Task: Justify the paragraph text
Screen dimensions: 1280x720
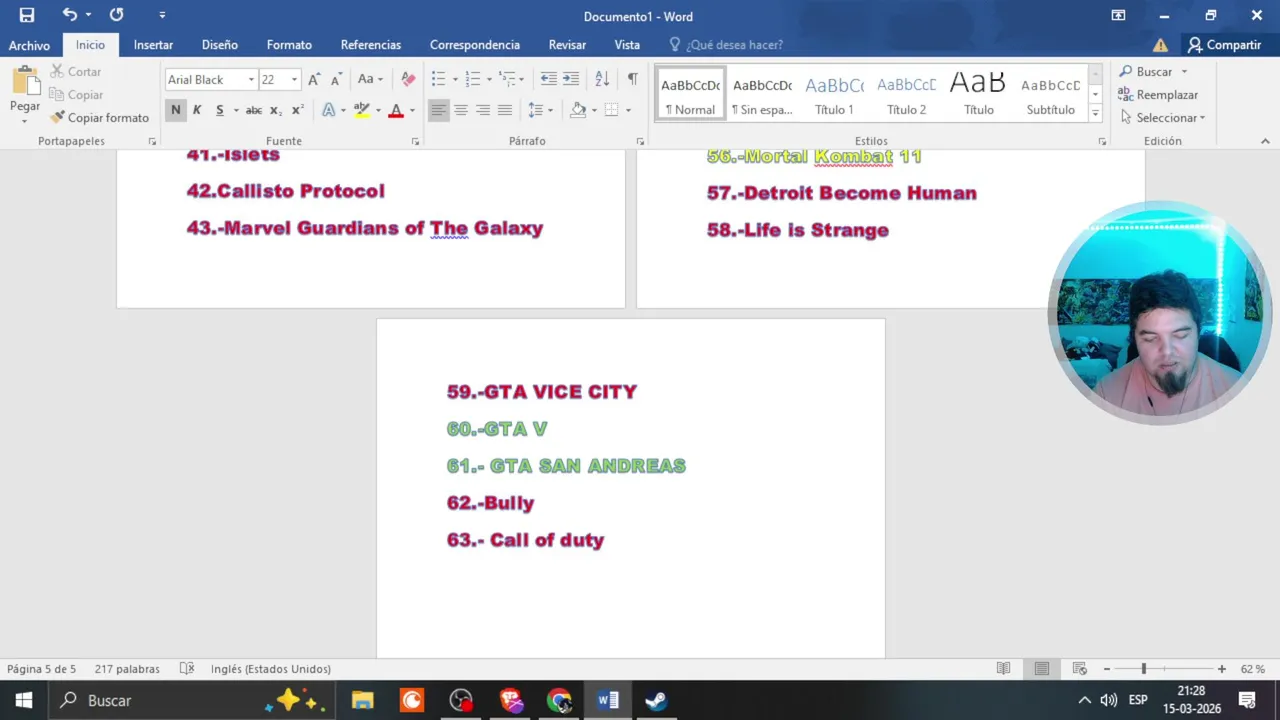Action: (x=505, y=110)
